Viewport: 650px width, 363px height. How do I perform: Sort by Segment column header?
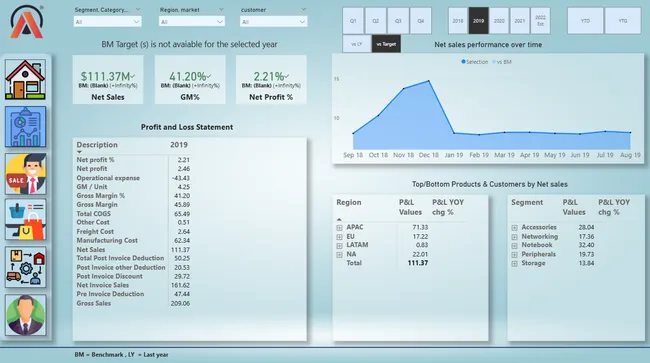(x=527, y=202)
